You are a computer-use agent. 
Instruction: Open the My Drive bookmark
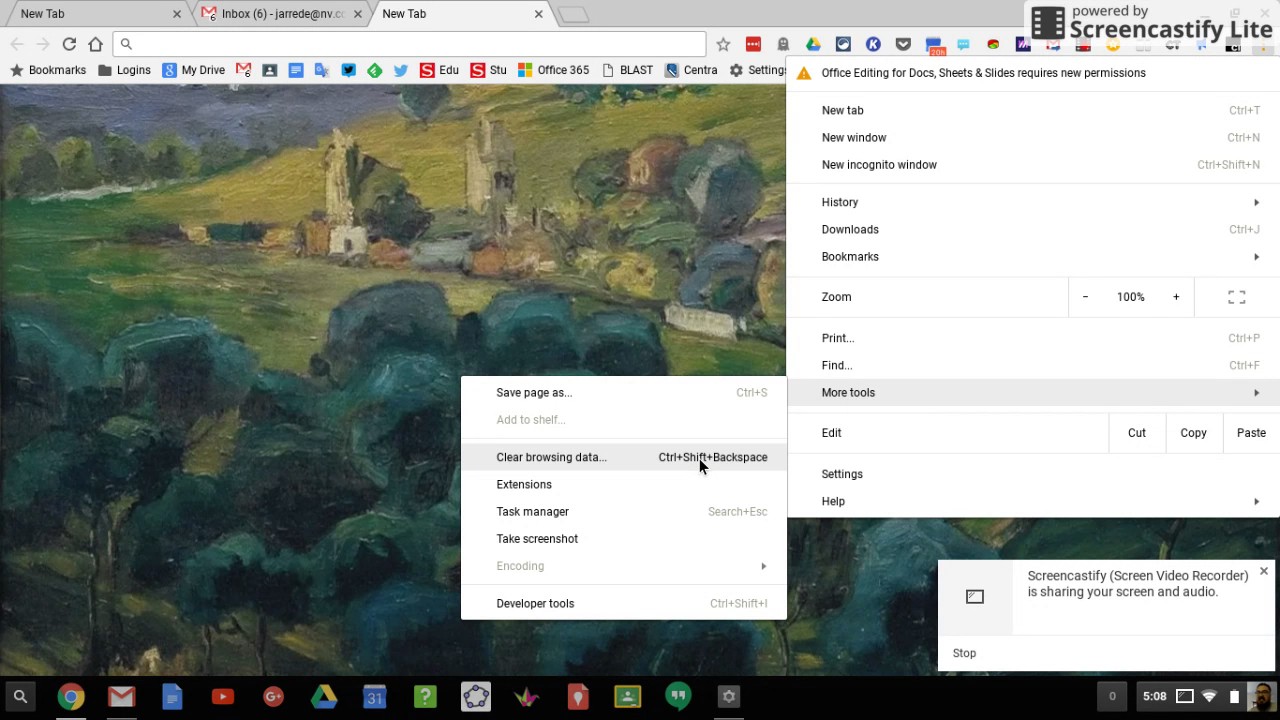(194, 70)
